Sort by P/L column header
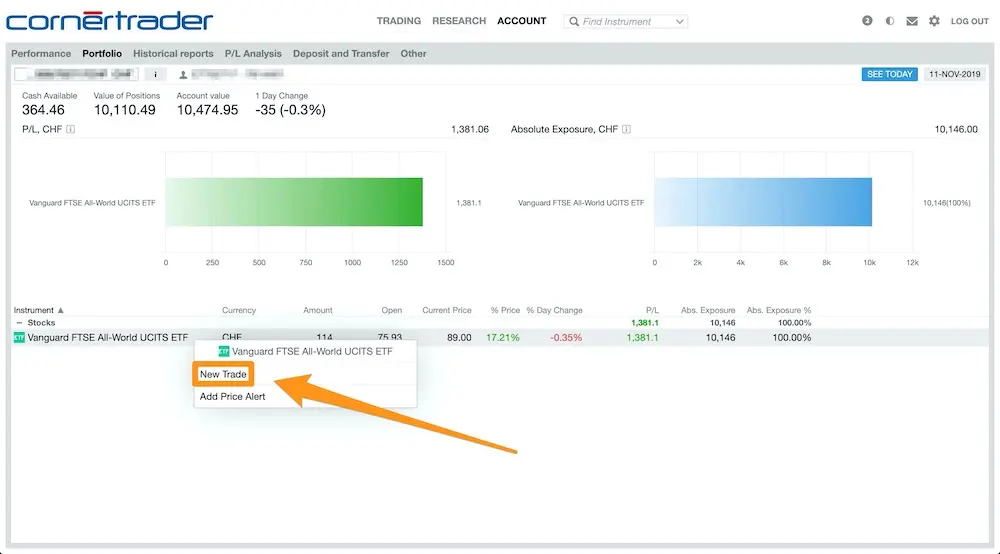 point(652,310)
